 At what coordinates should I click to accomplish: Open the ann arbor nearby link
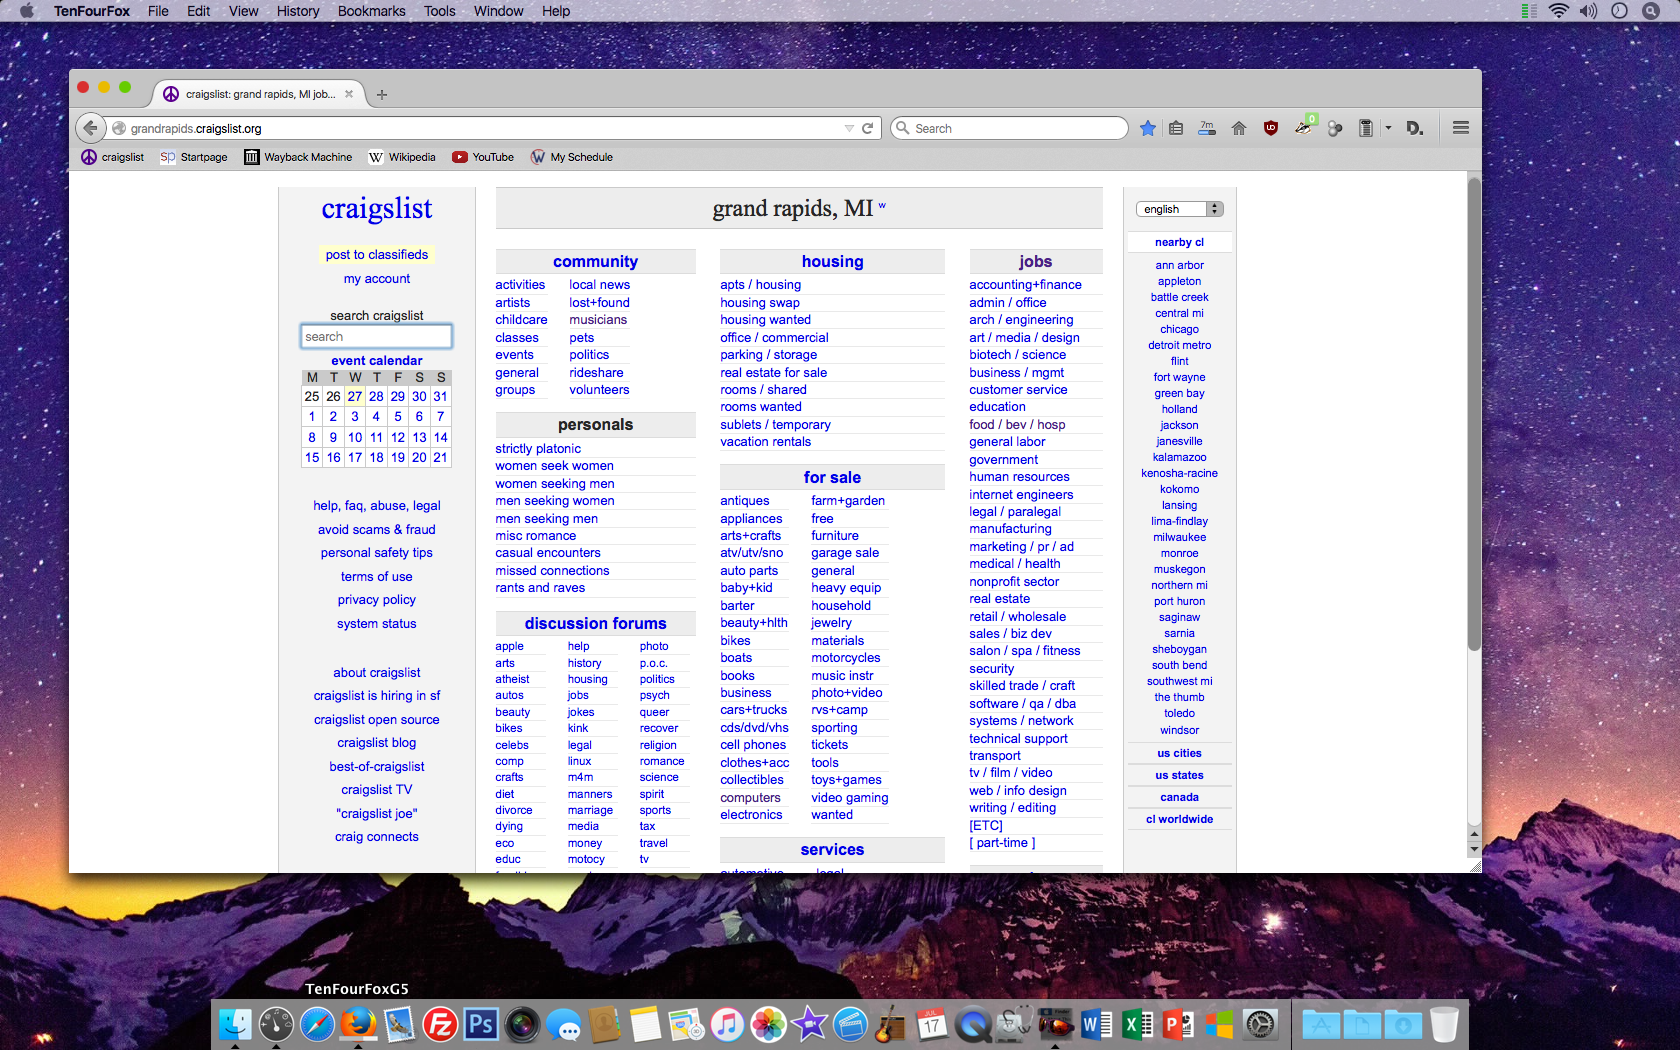(1180, 266)
